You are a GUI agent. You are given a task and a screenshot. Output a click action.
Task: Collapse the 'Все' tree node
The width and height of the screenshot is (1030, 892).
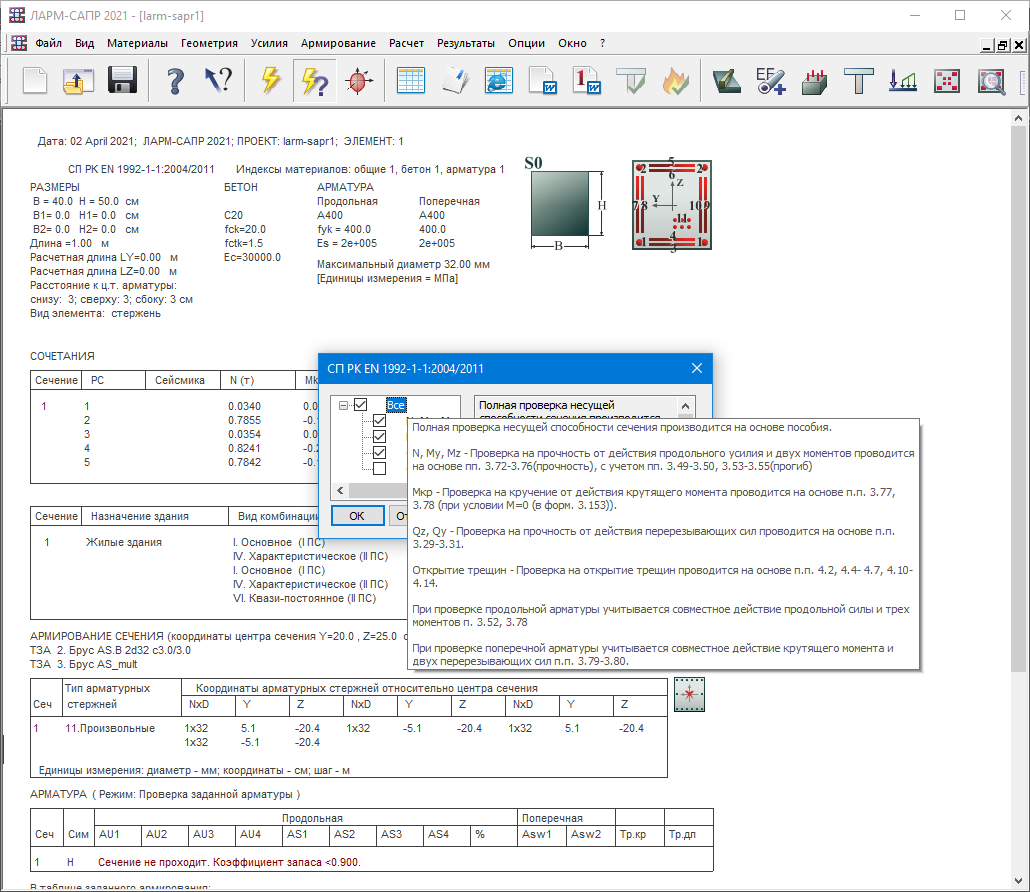344,405
